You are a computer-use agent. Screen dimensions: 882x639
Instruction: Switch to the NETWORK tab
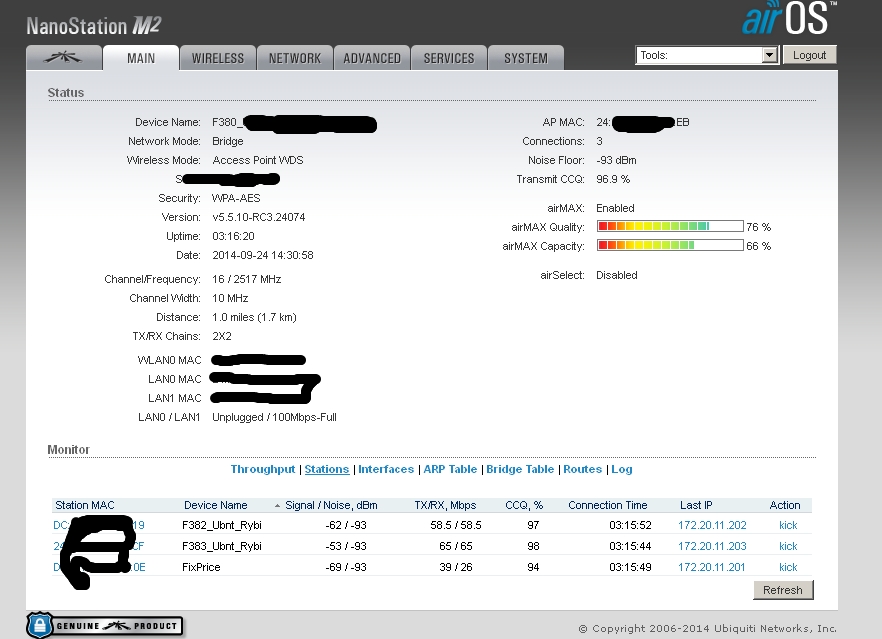[294, 58]
